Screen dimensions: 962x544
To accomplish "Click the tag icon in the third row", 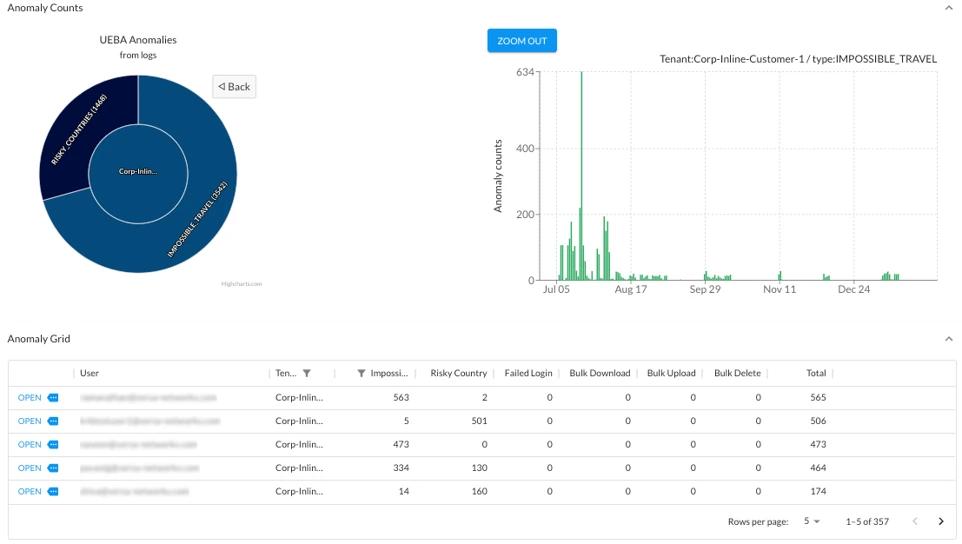I will (53, 445).
